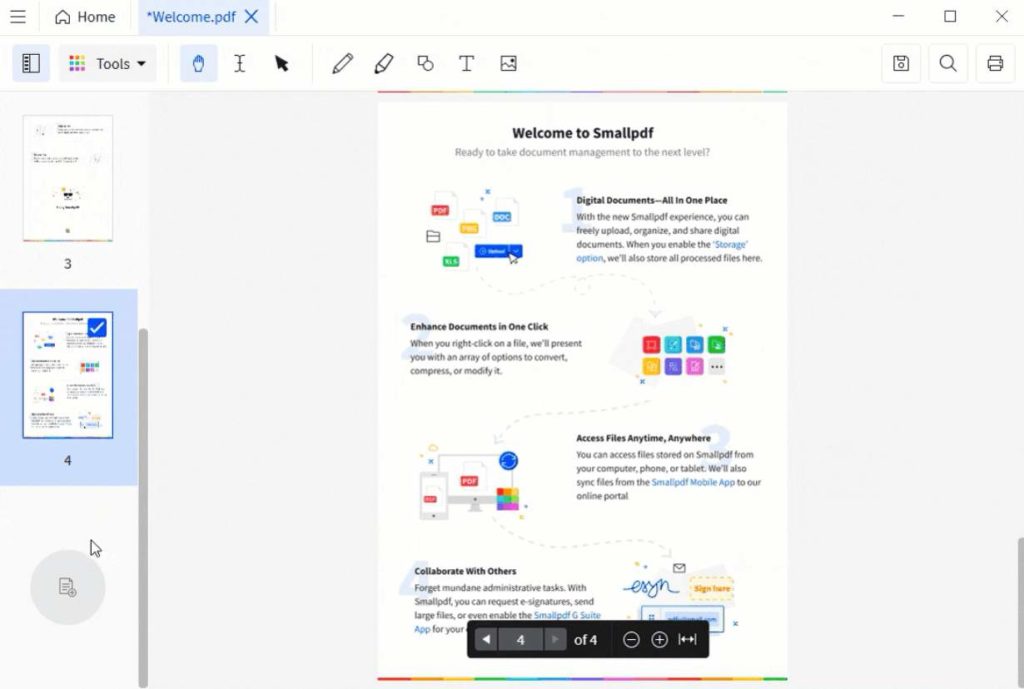Print the document with printer icon

(995, 63)
